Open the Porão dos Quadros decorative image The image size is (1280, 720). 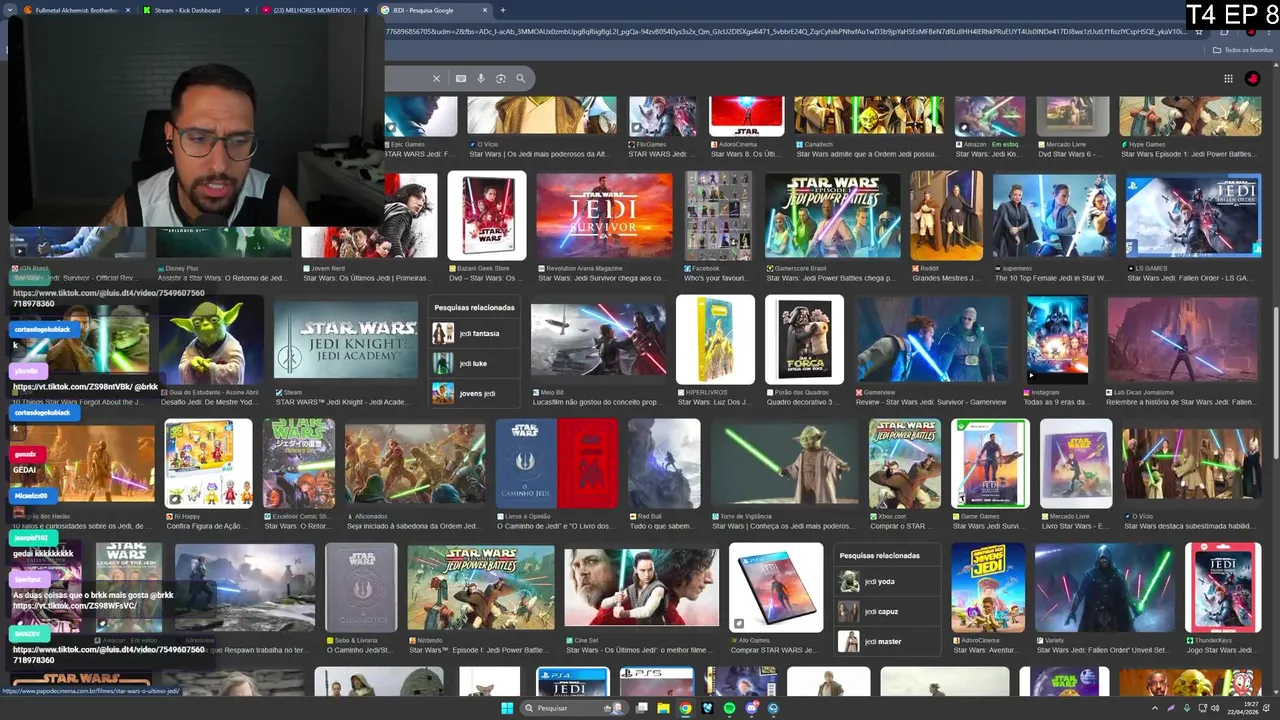tap(804, 340)
